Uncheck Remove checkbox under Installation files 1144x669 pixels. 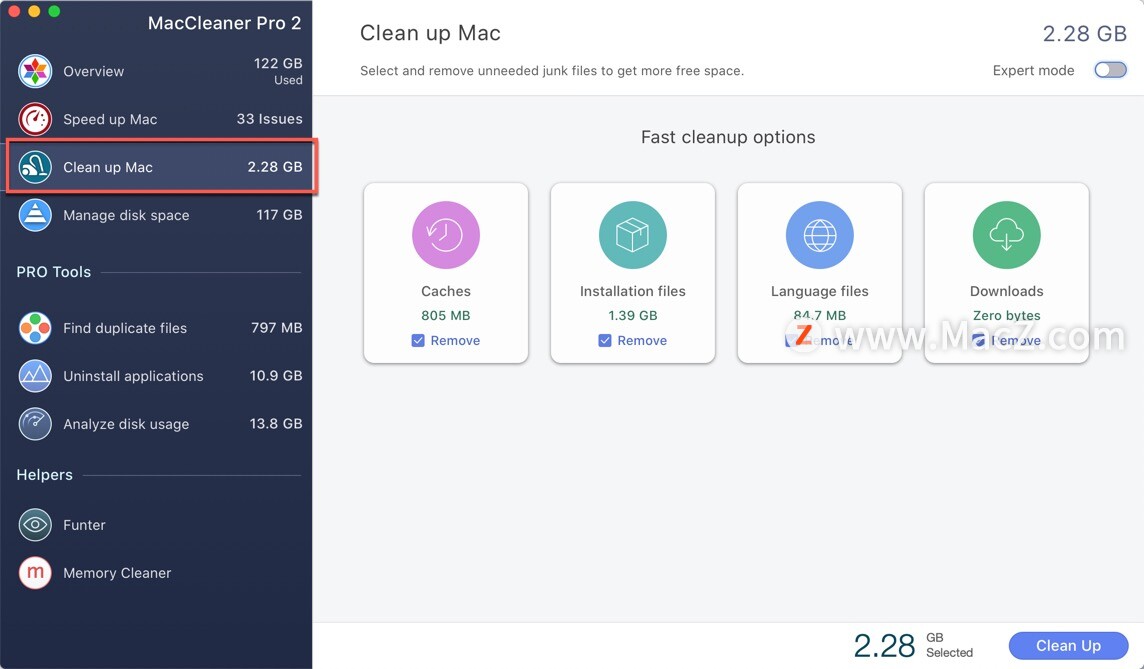(605, 341)
